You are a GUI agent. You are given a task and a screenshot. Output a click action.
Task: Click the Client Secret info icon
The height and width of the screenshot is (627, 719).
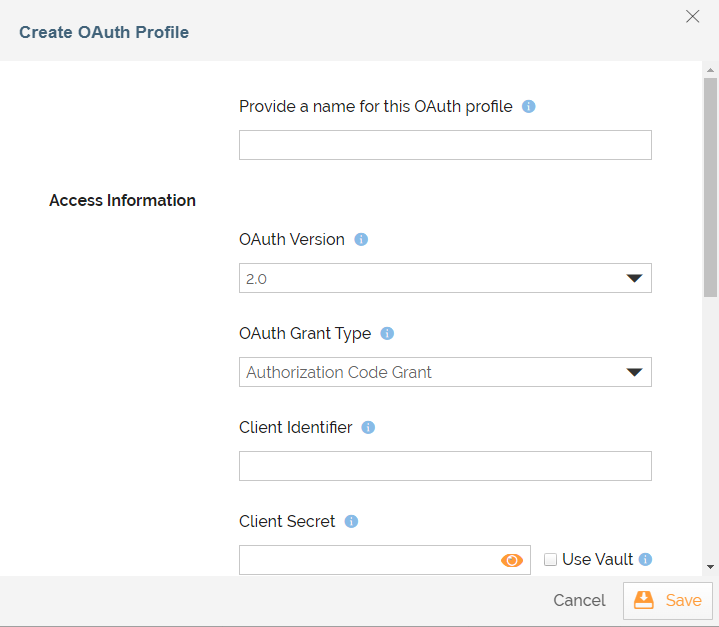pyautogui.click(x=351, y=522)
